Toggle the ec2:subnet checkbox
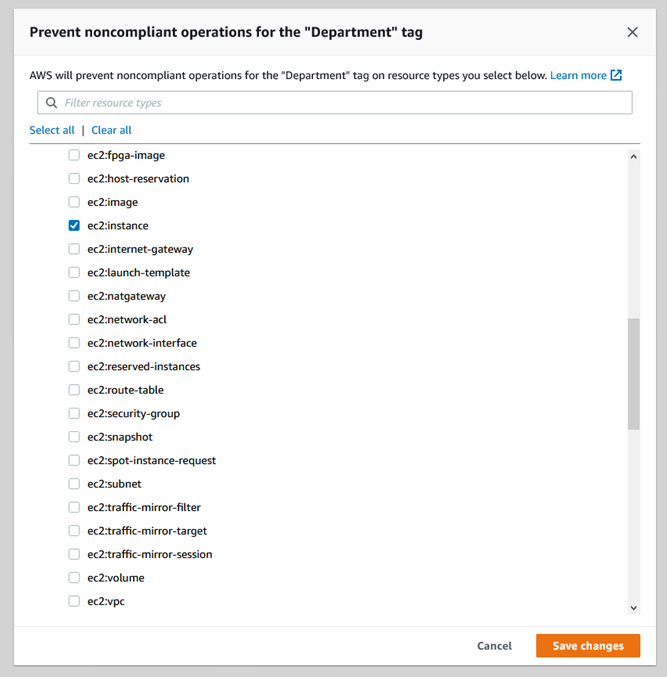Screen dimensions: 667x677 (74, 484)
